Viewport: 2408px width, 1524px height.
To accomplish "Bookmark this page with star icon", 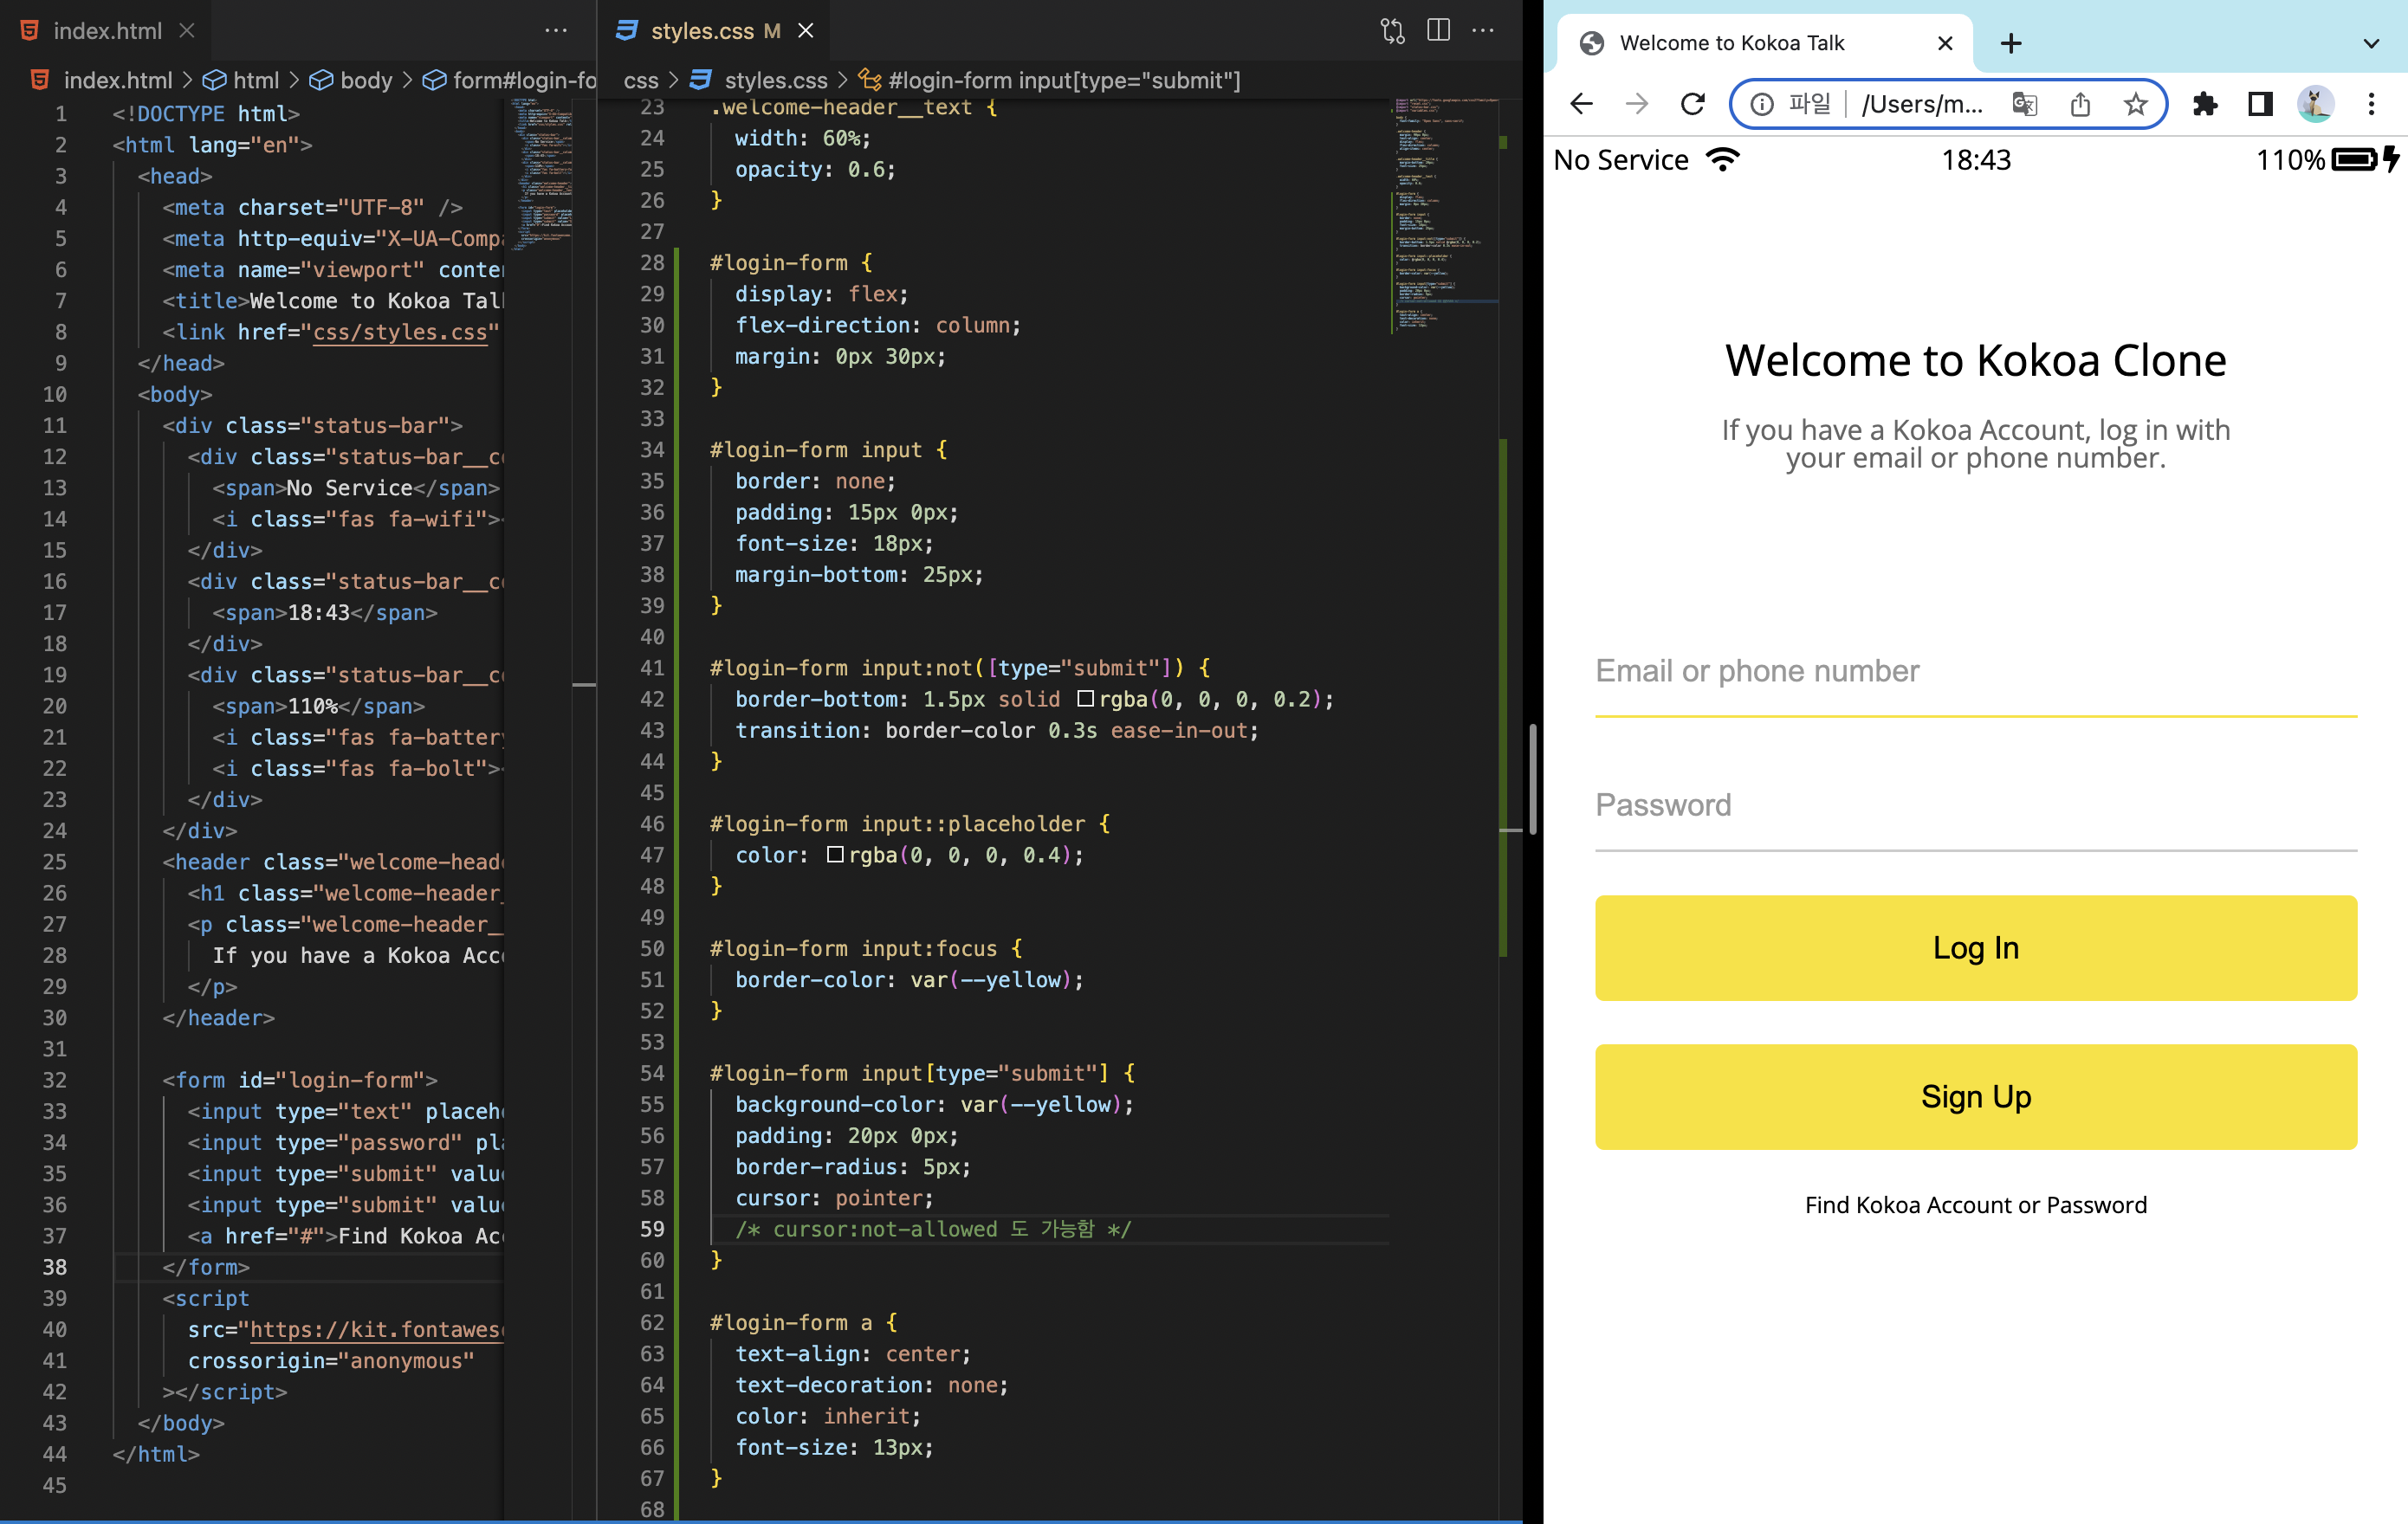I will (x=2135, y=104).
